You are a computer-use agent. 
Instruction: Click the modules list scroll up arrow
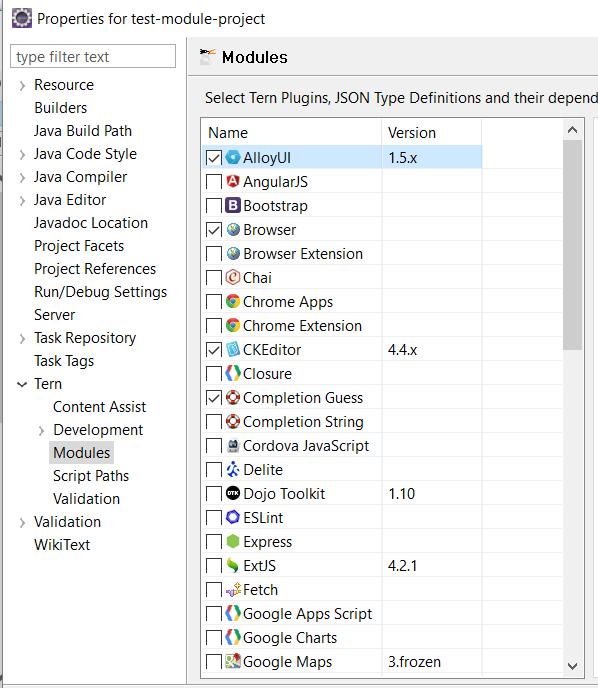[x=572, y=129]
